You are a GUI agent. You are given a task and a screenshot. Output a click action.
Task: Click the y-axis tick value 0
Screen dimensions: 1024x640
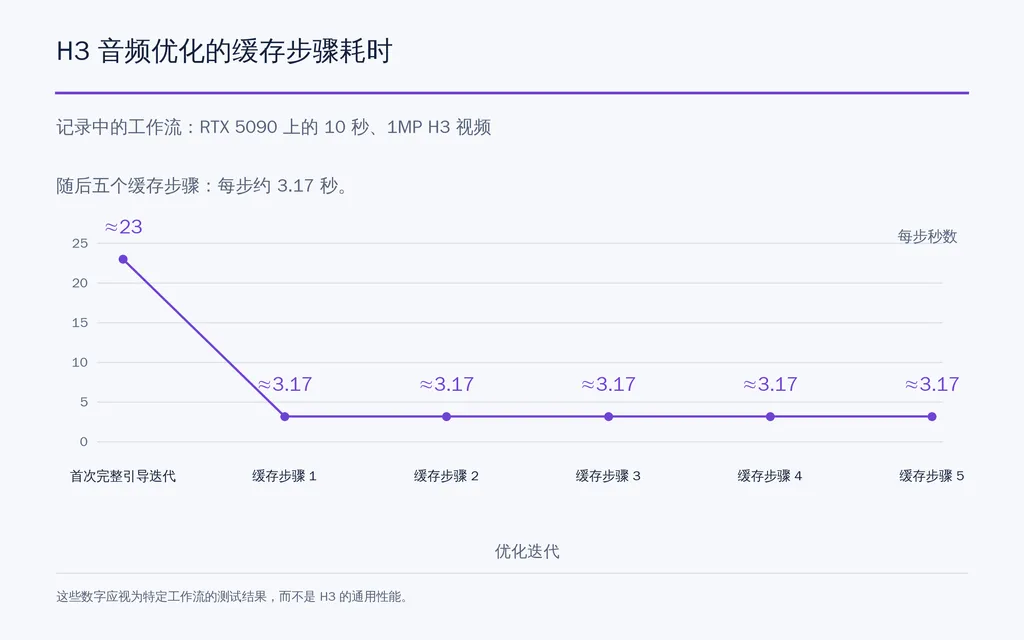pos(84,442)
